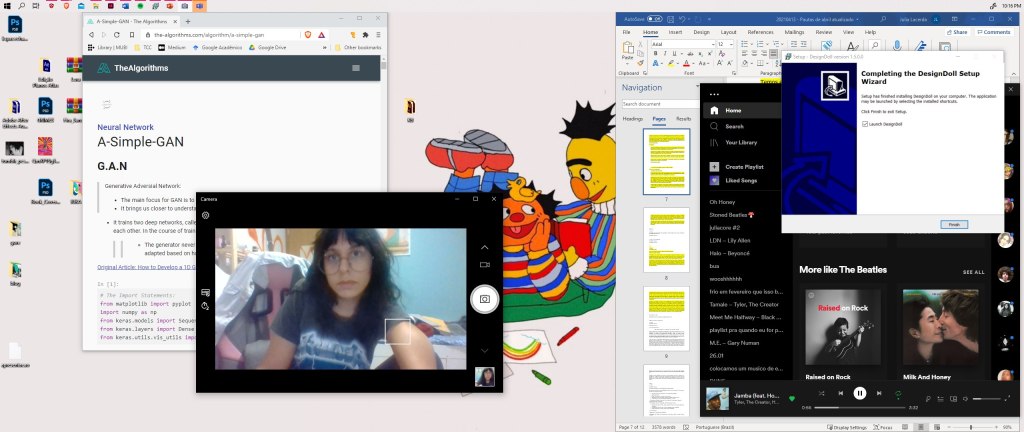Image resolution: width=1024 pixels, height=432 pixels.
Task: Open Search in Spotify sidebar
Action: (734, 126)
